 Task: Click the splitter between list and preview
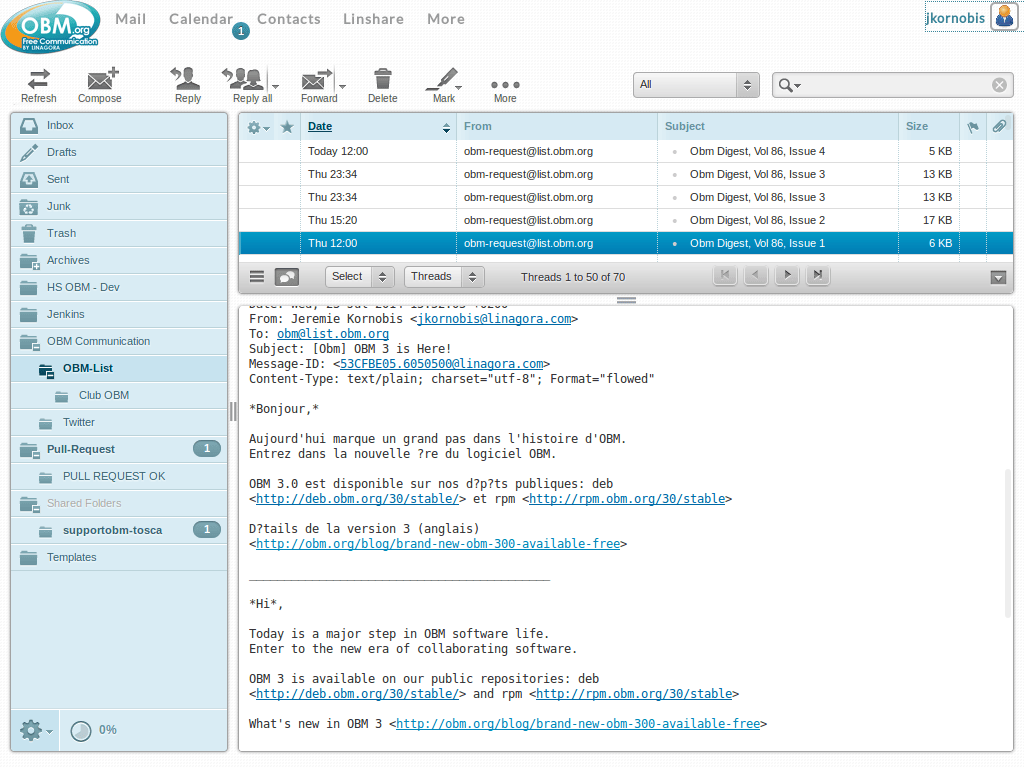[626, 300]
